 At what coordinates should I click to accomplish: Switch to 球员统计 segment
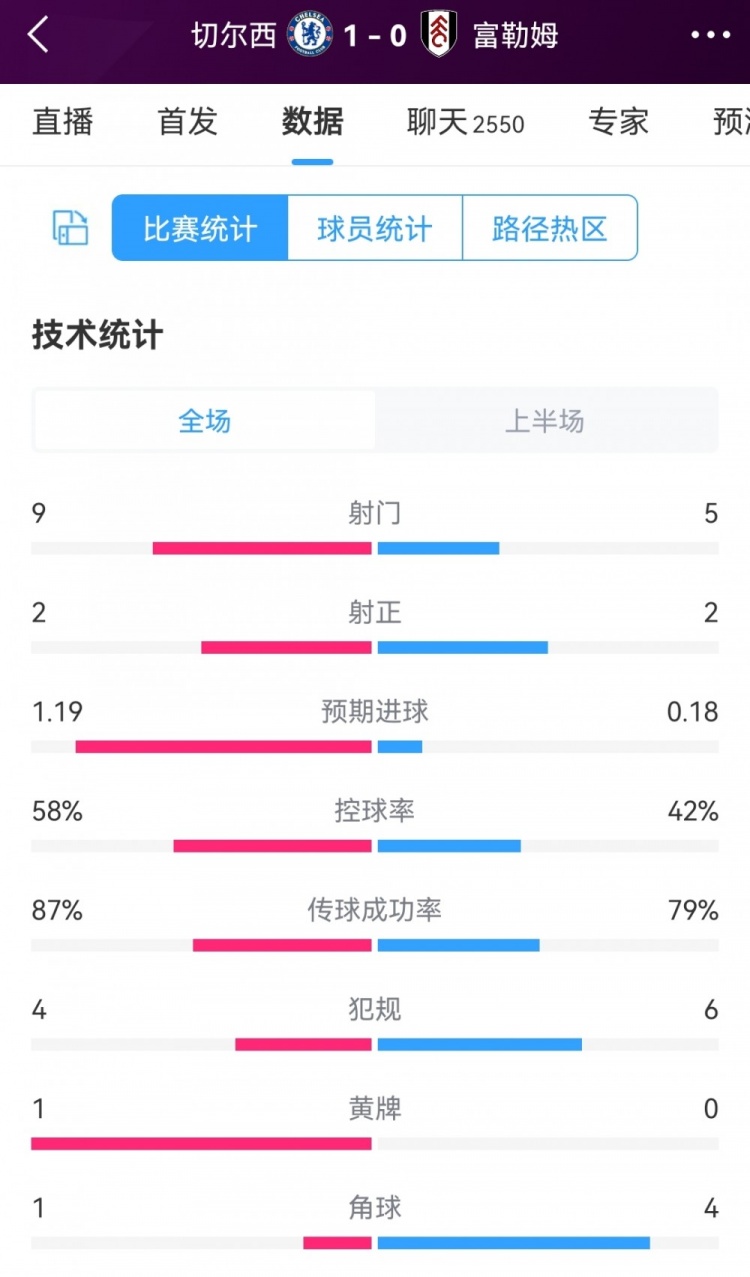pyautogui.click(x=375, y=228)
